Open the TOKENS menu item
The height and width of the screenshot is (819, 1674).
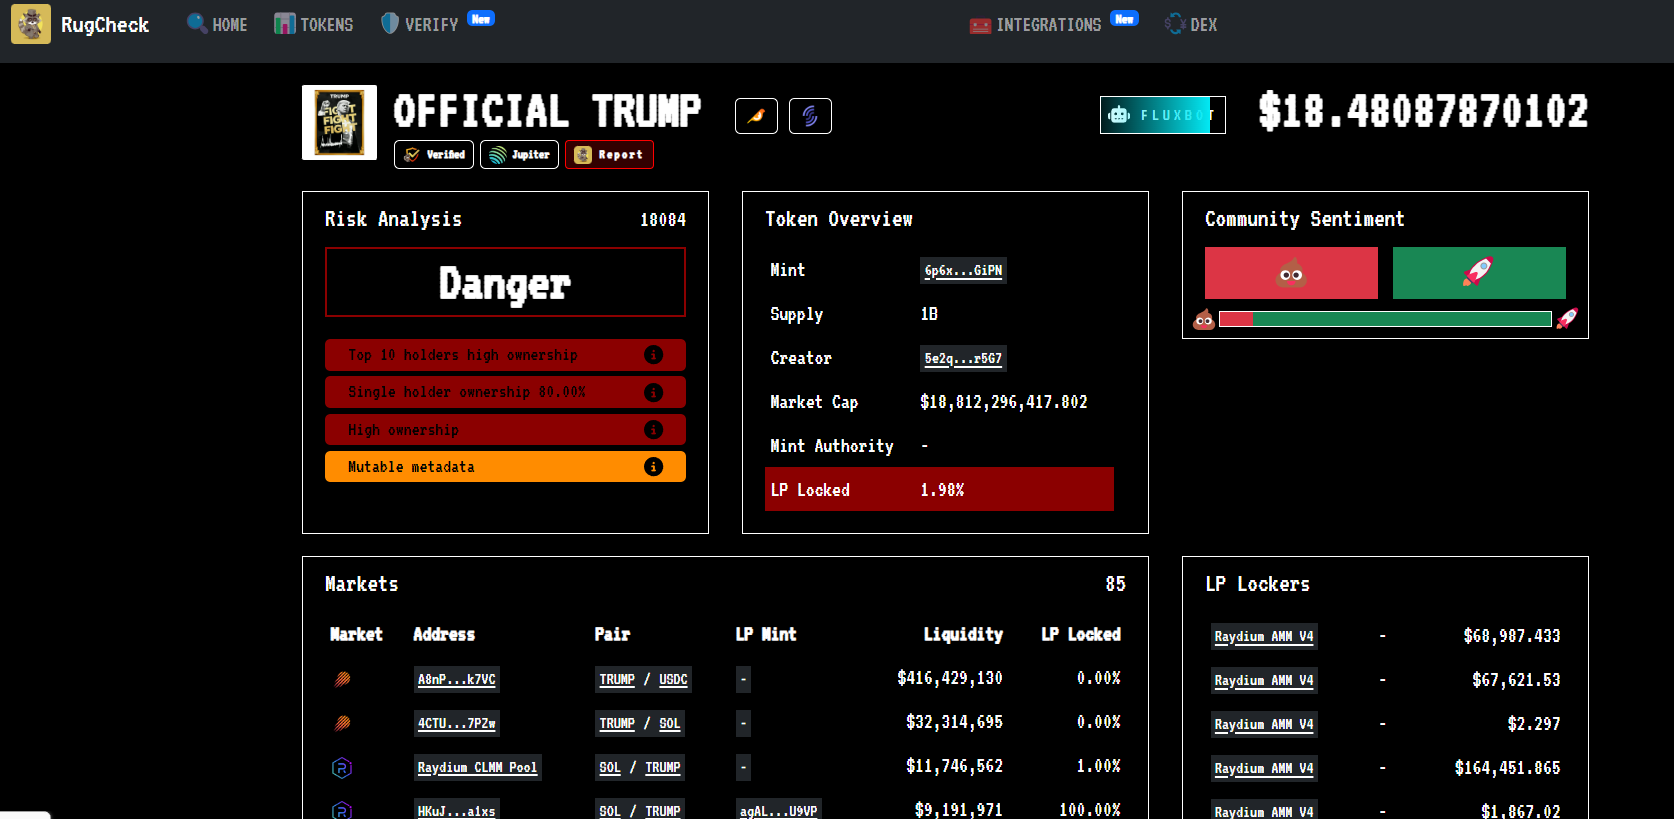click(x=314, y=24)
